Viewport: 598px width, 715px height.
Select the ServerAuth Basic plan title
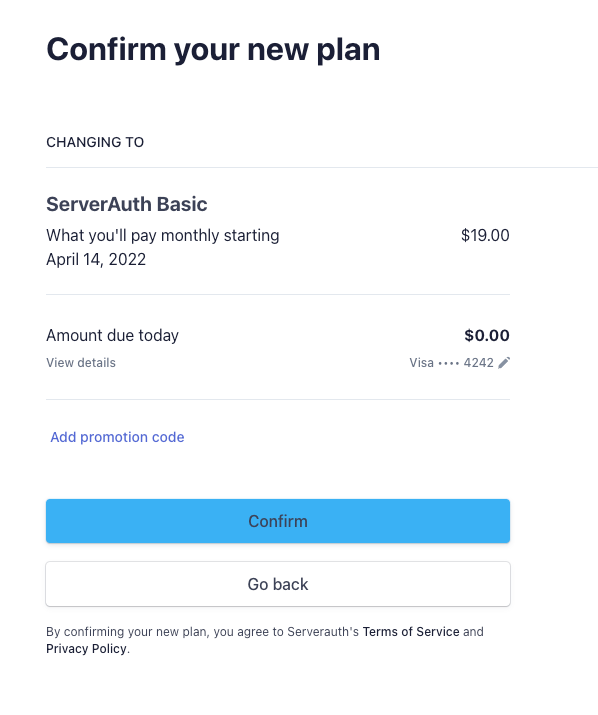[x=127, y=204]
